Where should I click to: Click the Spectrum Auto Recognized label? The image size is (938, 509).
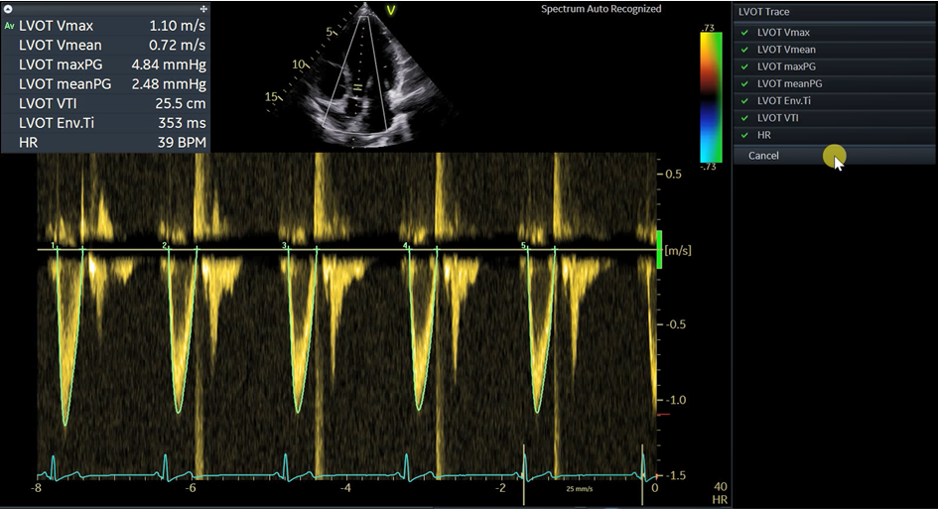tap(601, 9)
